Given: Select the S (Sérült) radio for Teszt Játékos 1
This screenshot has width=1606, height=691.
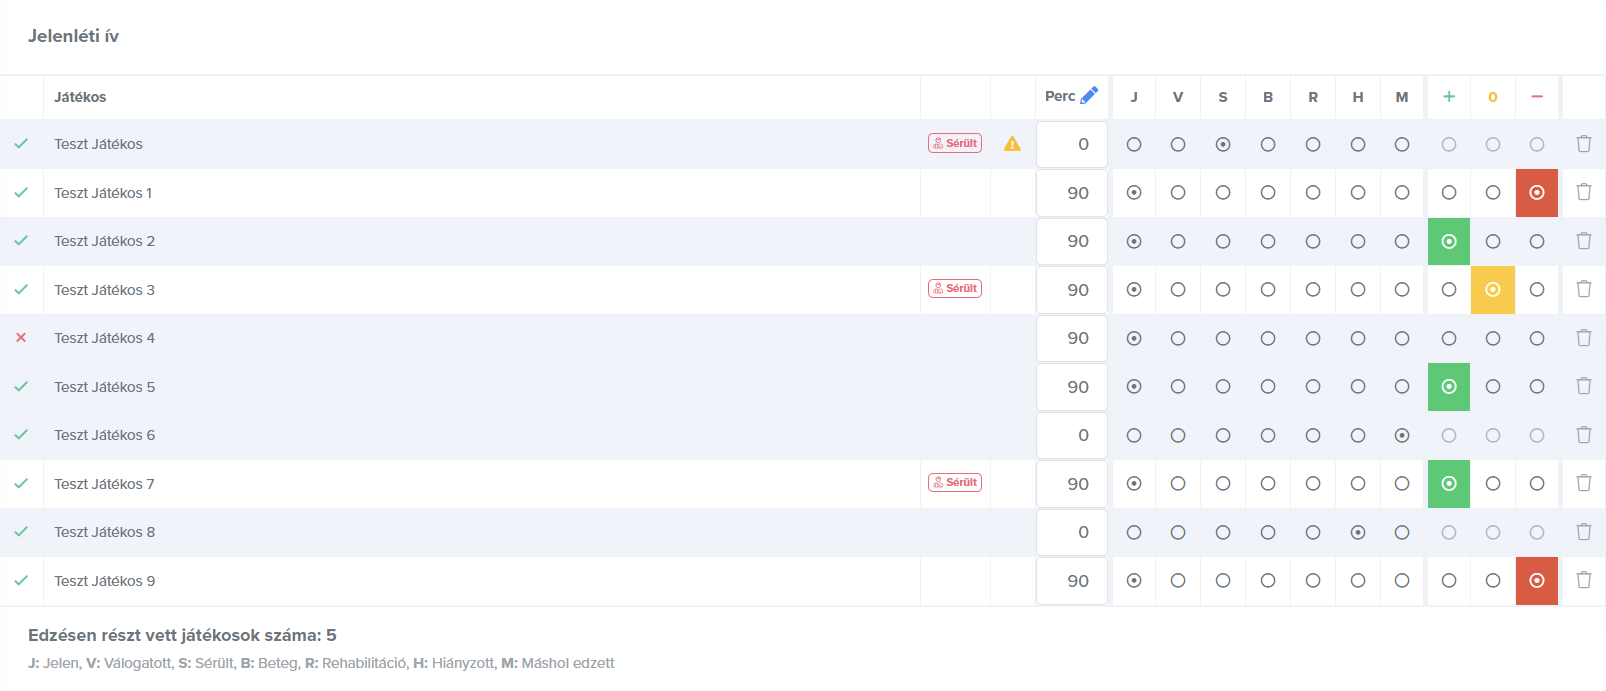Looking at the screenshot, I should tap(1223, 192).
